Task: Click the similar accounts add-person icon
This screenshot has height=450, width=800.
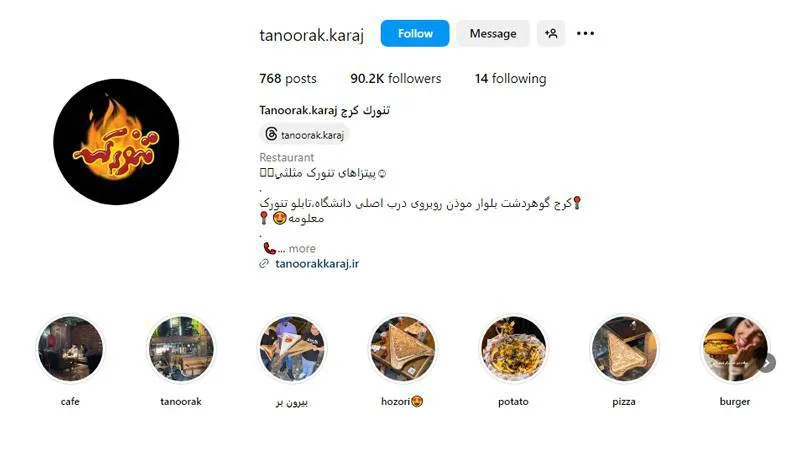Action: [x=551, y=34]
